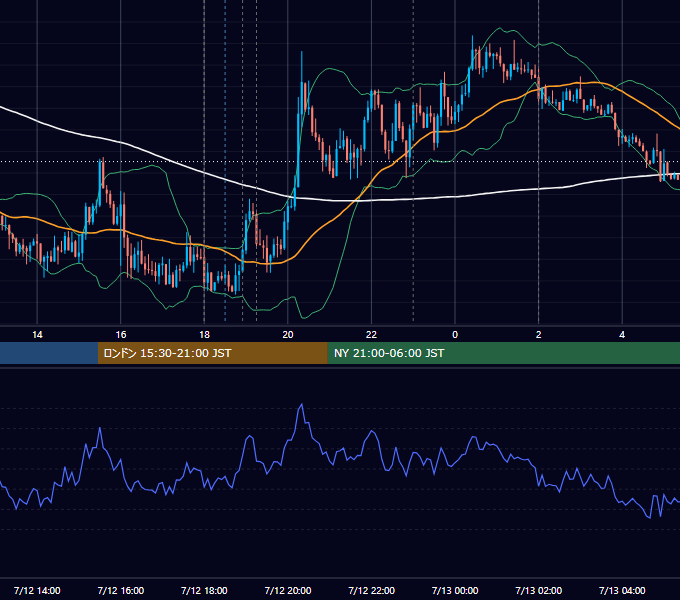Click the 7/12 20:00 date label

coord(288,590)
